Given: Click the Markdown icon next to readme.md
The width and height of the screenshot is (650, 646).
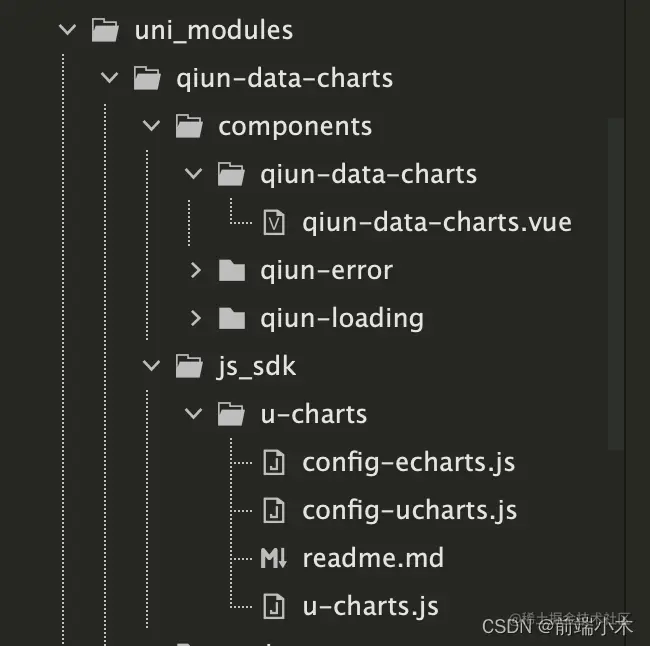Looking at the screenshot, I should (274, 558).
